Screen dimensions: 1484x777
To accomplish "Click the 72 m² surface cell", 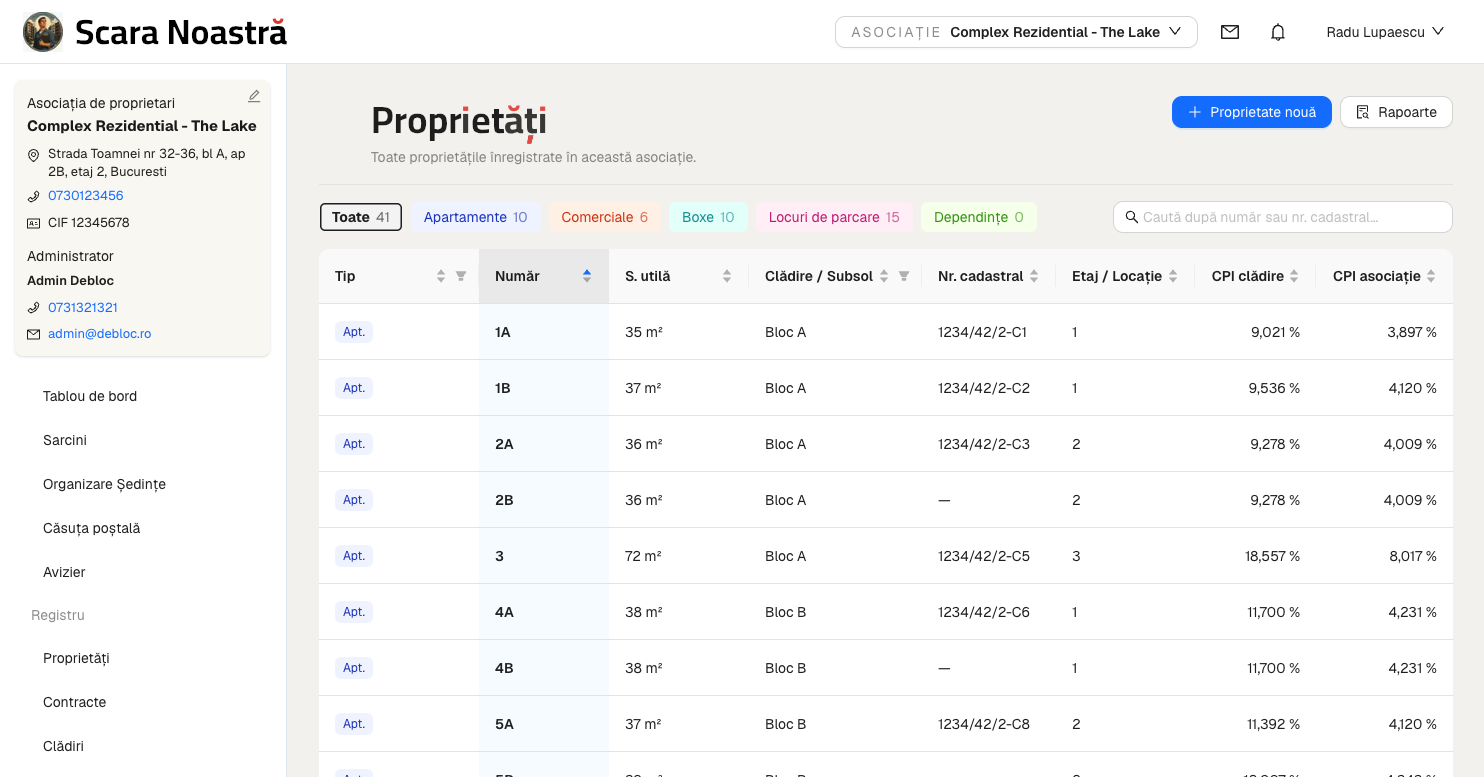I will pyautogui.click(x=643, y=556).
